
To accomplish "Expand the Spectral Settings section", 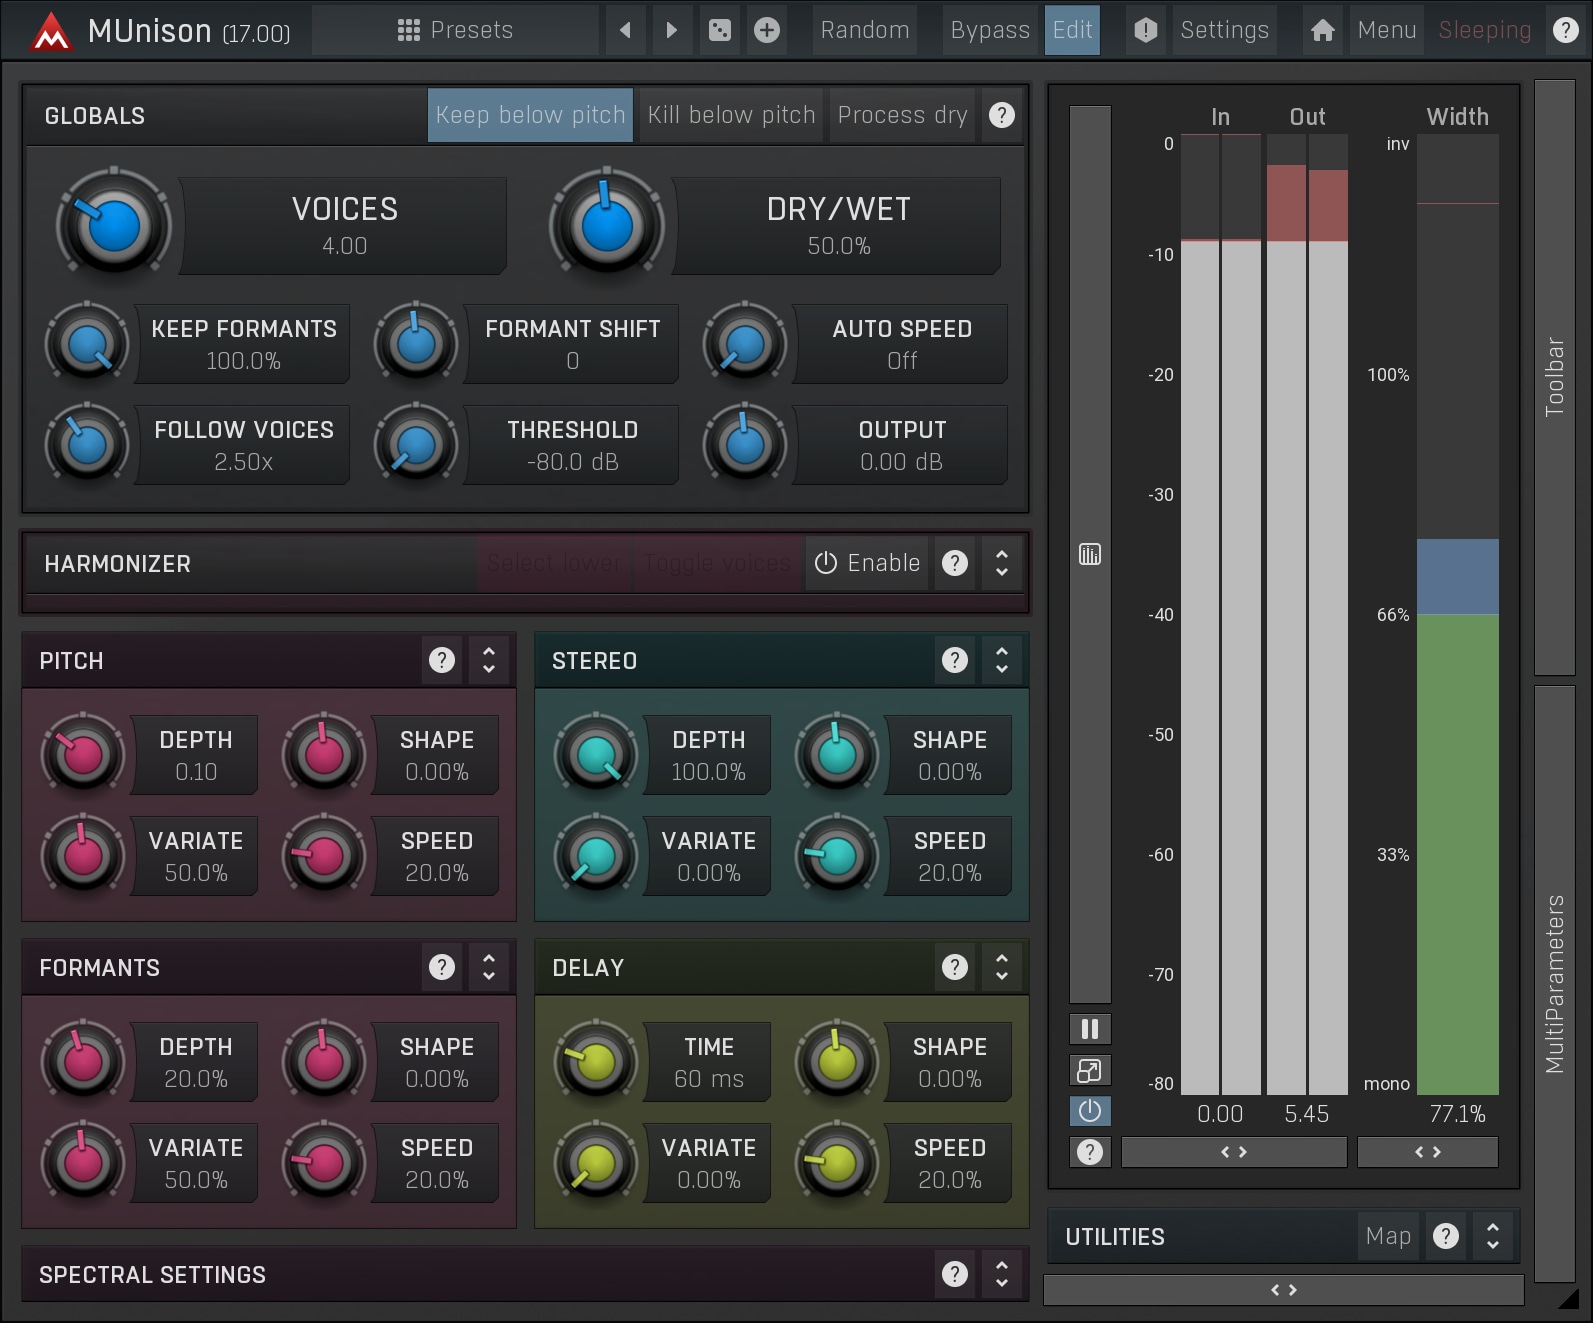I will tap(1001, 1274).
